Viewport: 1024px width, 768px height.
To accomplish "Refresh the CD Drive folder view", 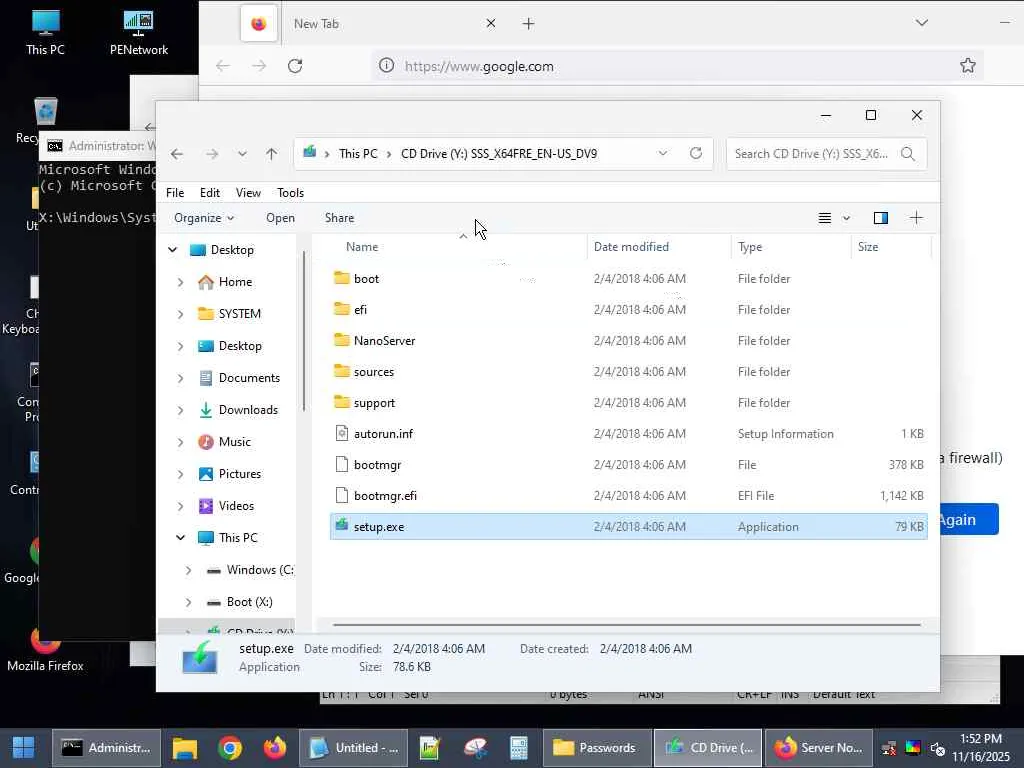I will 696,153.
